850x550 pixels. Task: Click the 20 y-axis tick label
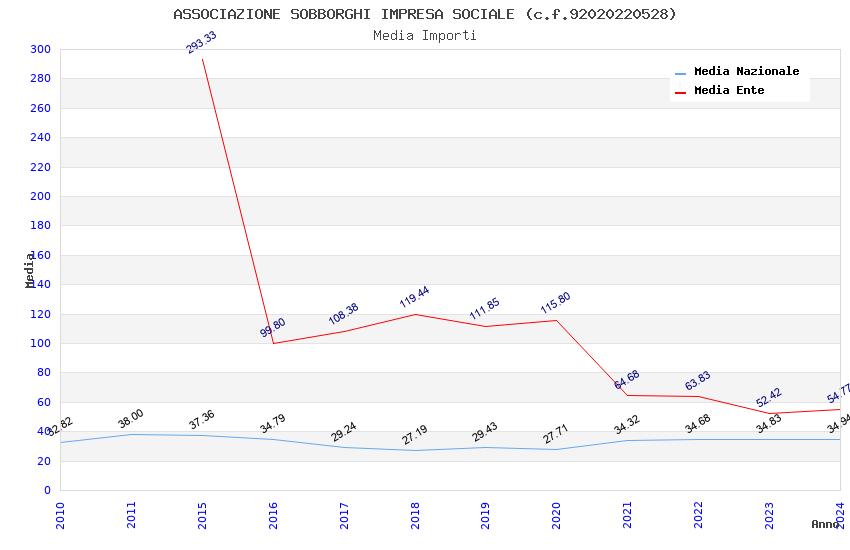[44, 461]
